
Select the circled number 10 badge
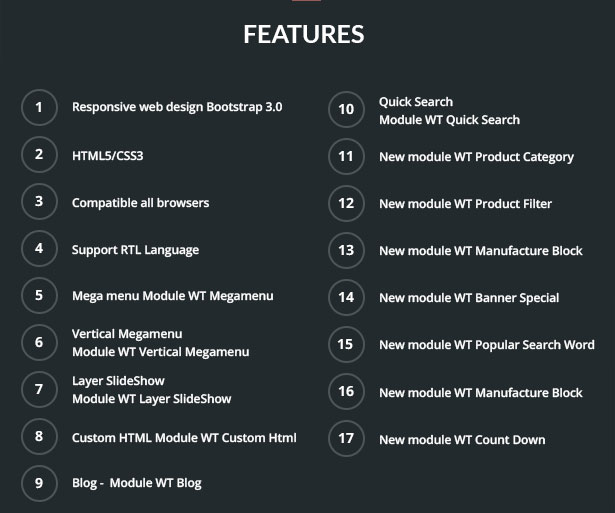tap(346, 109)
